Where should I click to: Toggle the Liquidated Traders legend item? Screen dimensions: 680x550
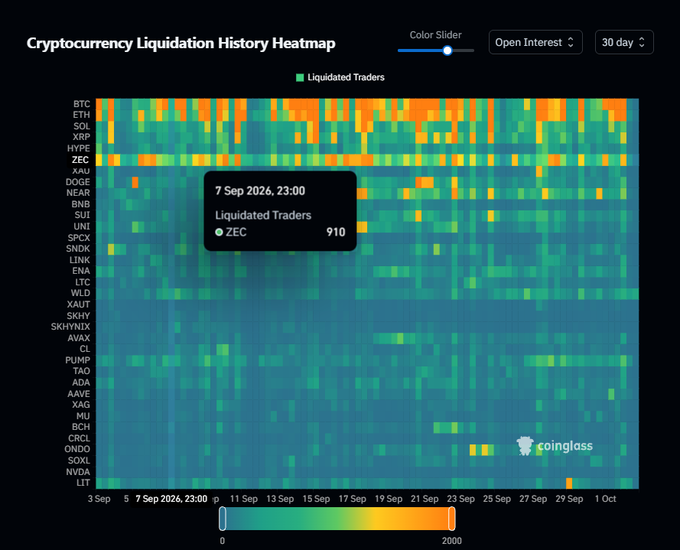coord(340,77)
